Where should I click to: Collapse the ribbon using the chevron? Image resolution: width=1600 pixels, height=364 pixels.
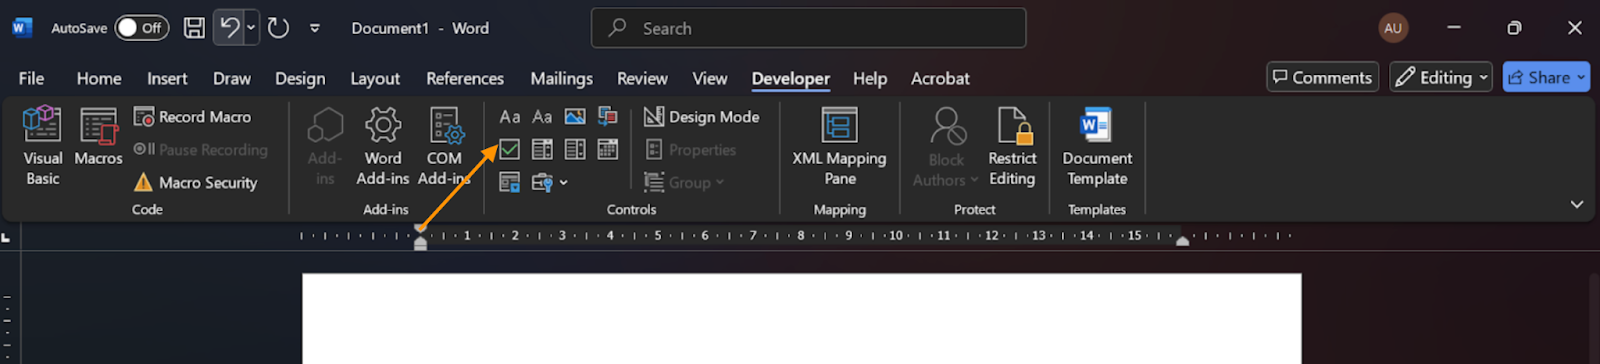coord(1577,204)
